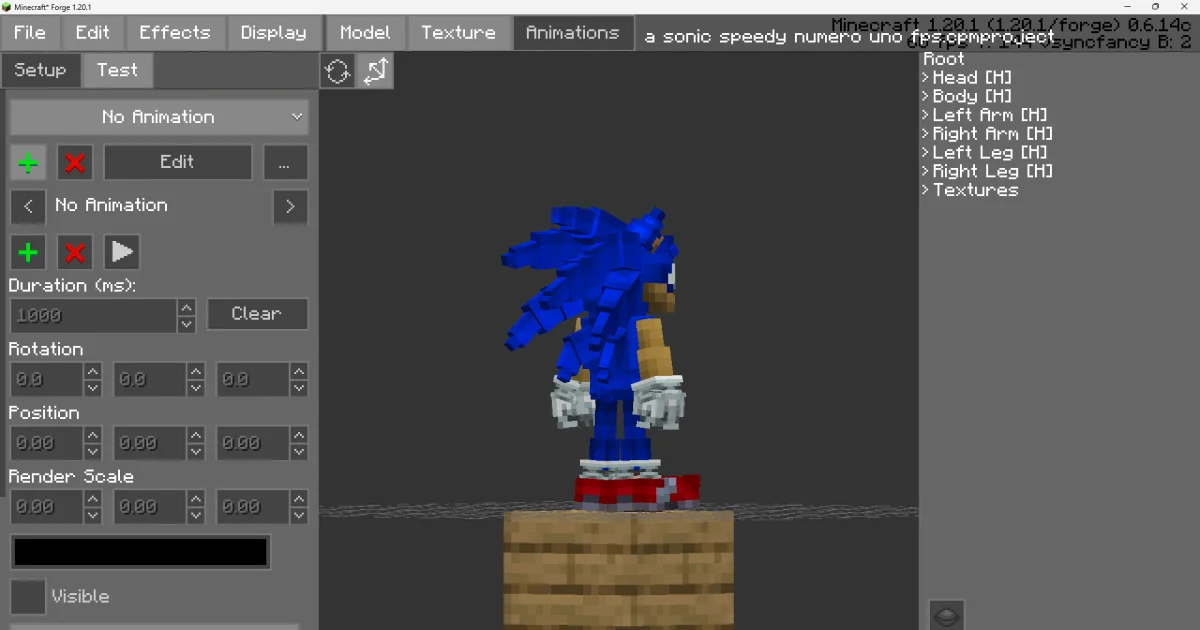
Task: Click the Clear button
Action: [257, 314]
